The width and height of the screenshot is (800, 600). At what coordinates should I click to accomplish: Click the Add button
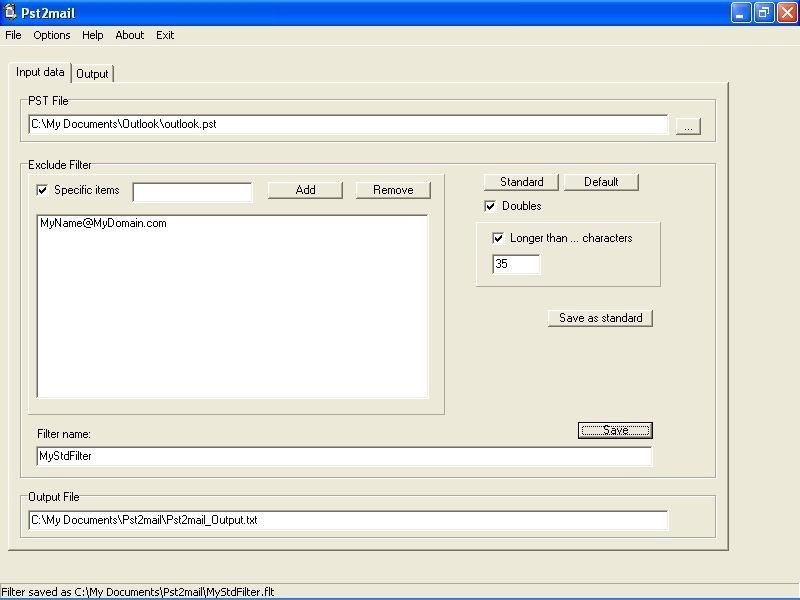tap(305, 190)
